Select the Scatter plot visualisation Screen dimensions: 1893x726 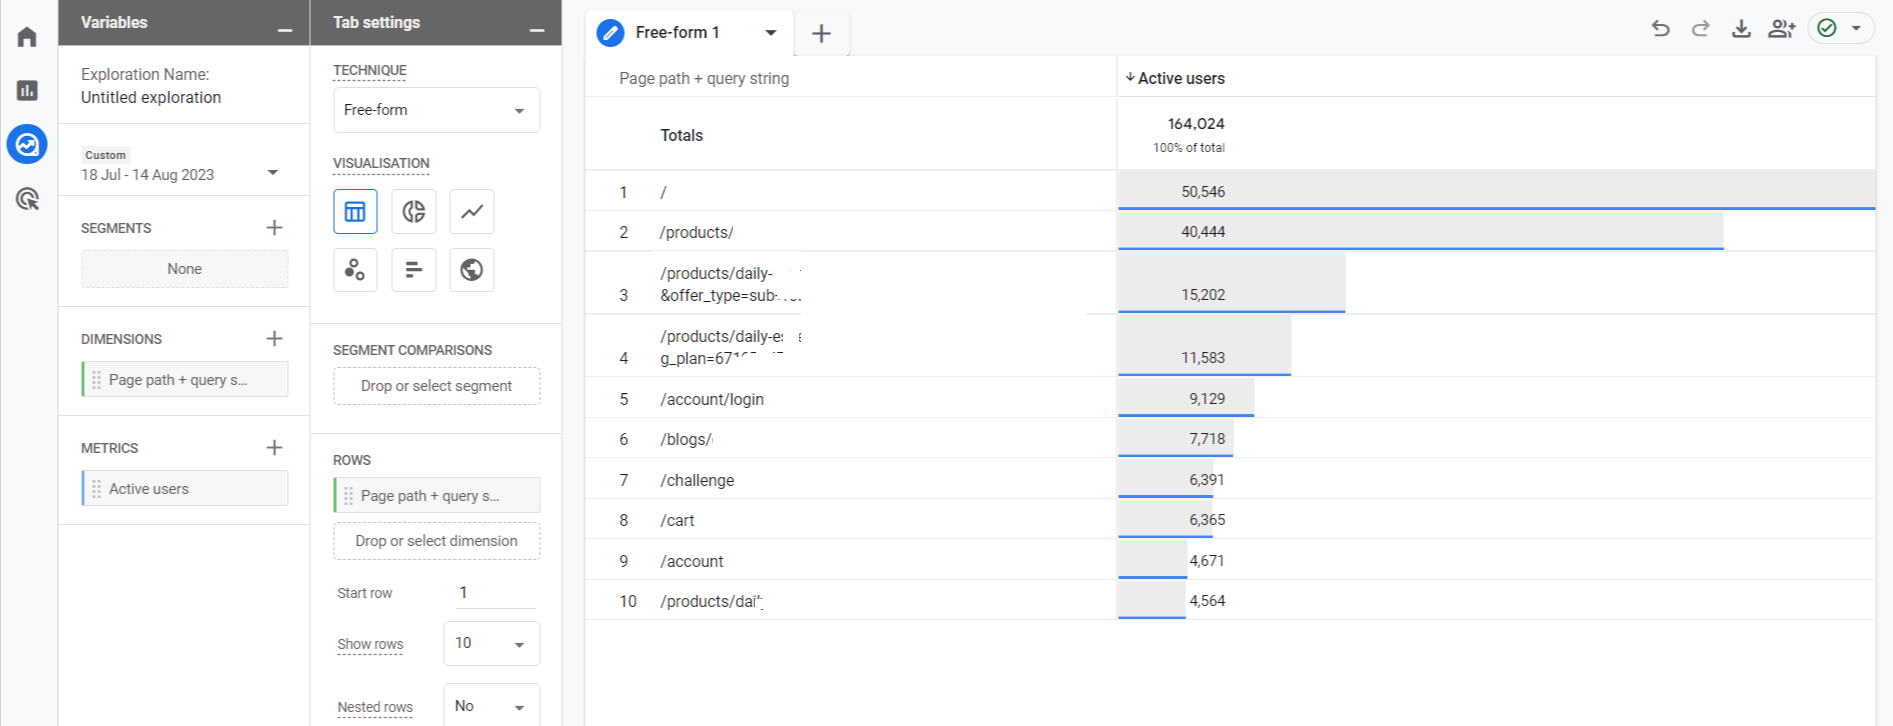[355, 270]
